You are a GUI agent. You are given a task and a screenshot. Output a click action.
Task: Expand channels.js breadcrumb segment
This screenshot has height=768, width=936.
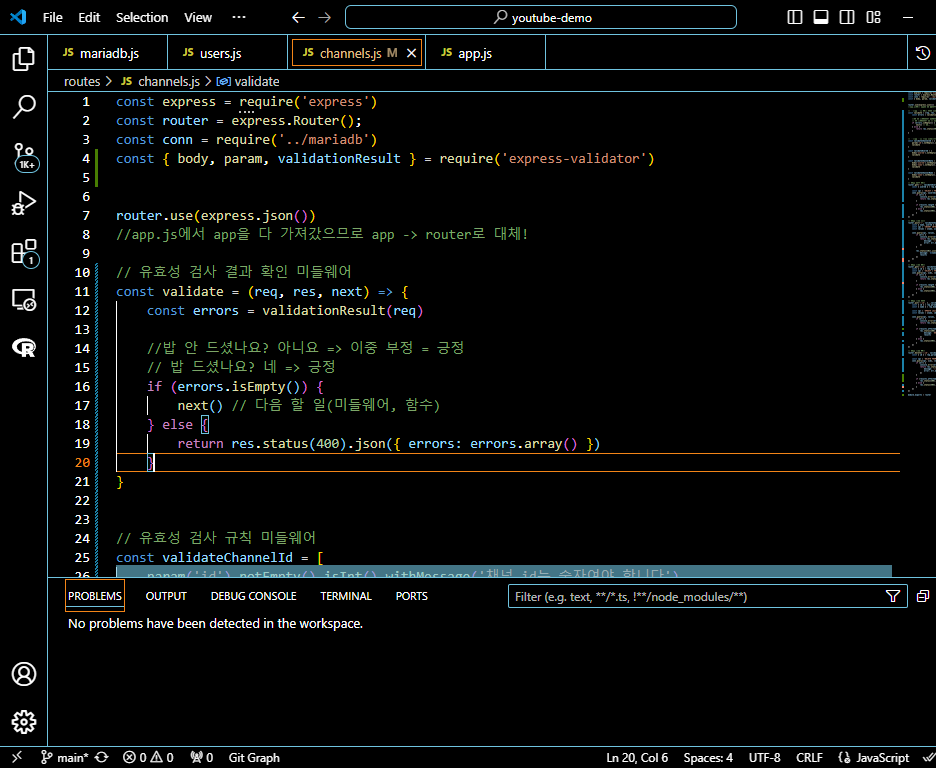[161, 81]
